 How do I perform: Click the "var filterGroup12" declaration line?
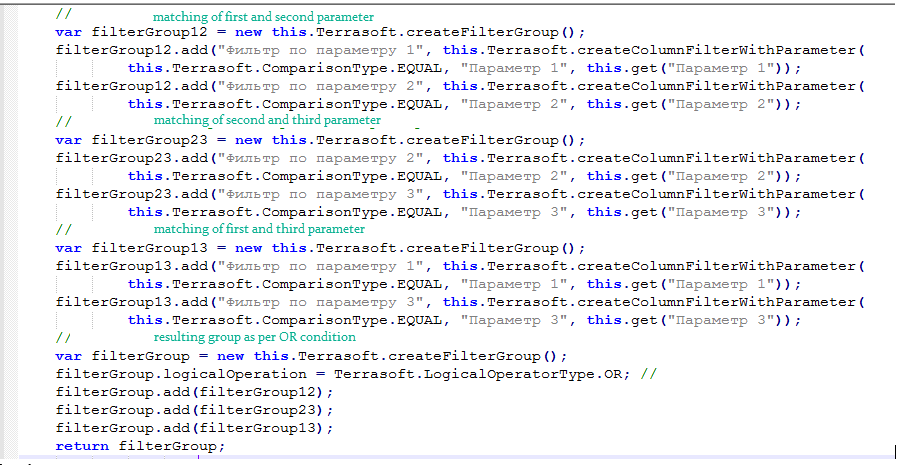pyautogui.click(x=320, y=32)
